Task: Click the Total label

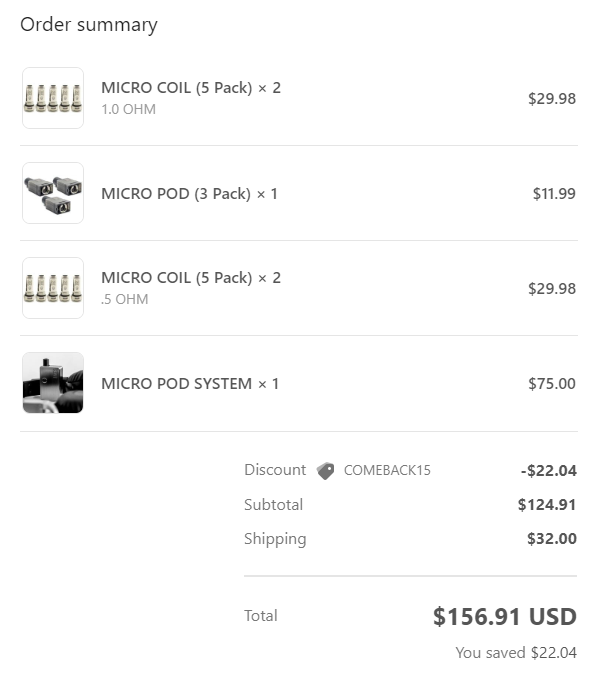Action: (x=261, y=616)
